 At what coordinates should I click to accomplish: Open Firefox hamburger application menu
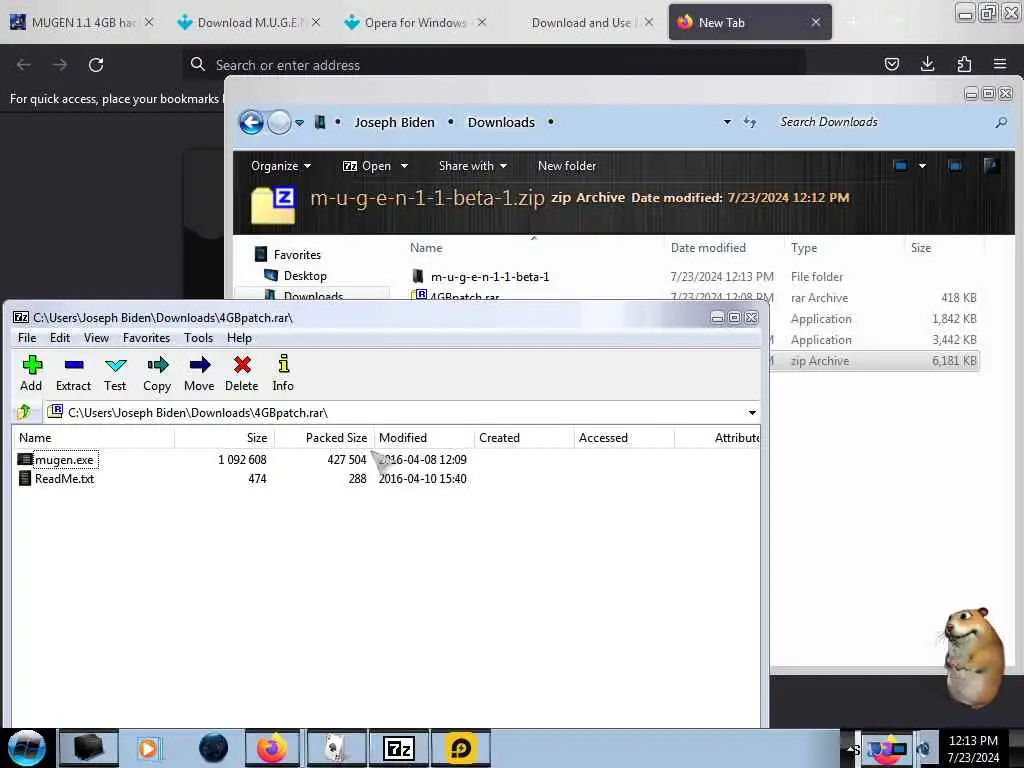point(1000,64)
